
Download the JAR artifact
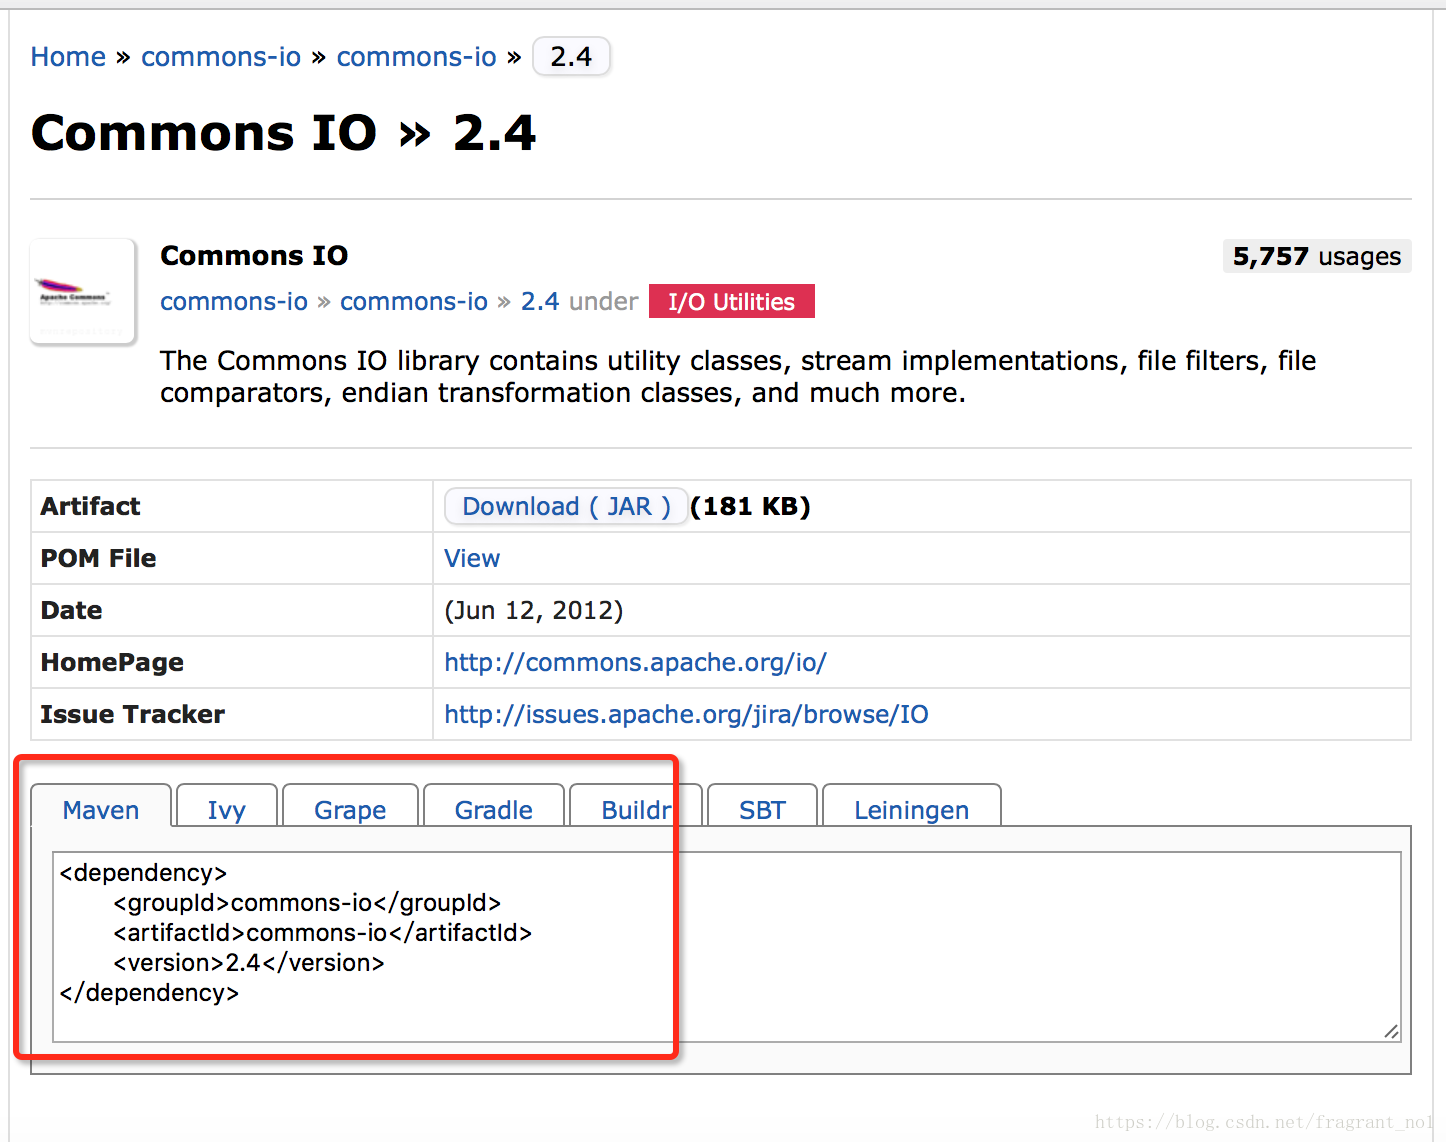point(566,506)
